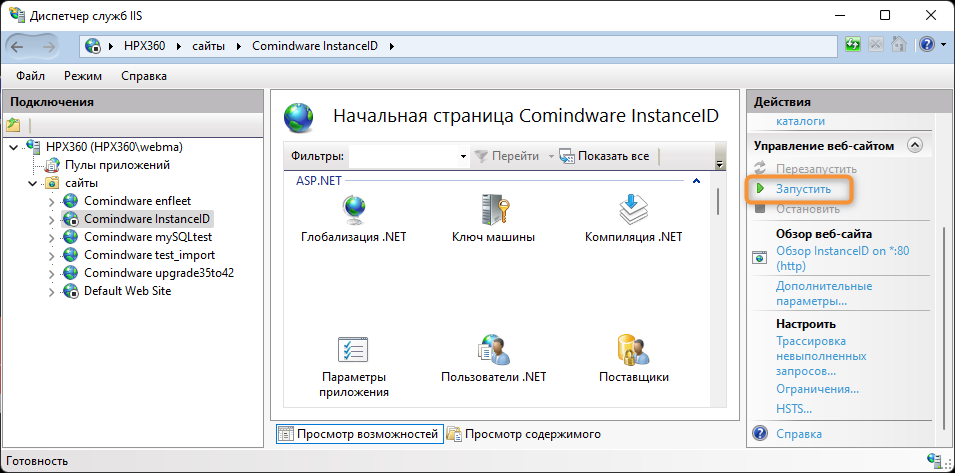Open the Компиляция .NET feature icon

click(x=633, y=209)
